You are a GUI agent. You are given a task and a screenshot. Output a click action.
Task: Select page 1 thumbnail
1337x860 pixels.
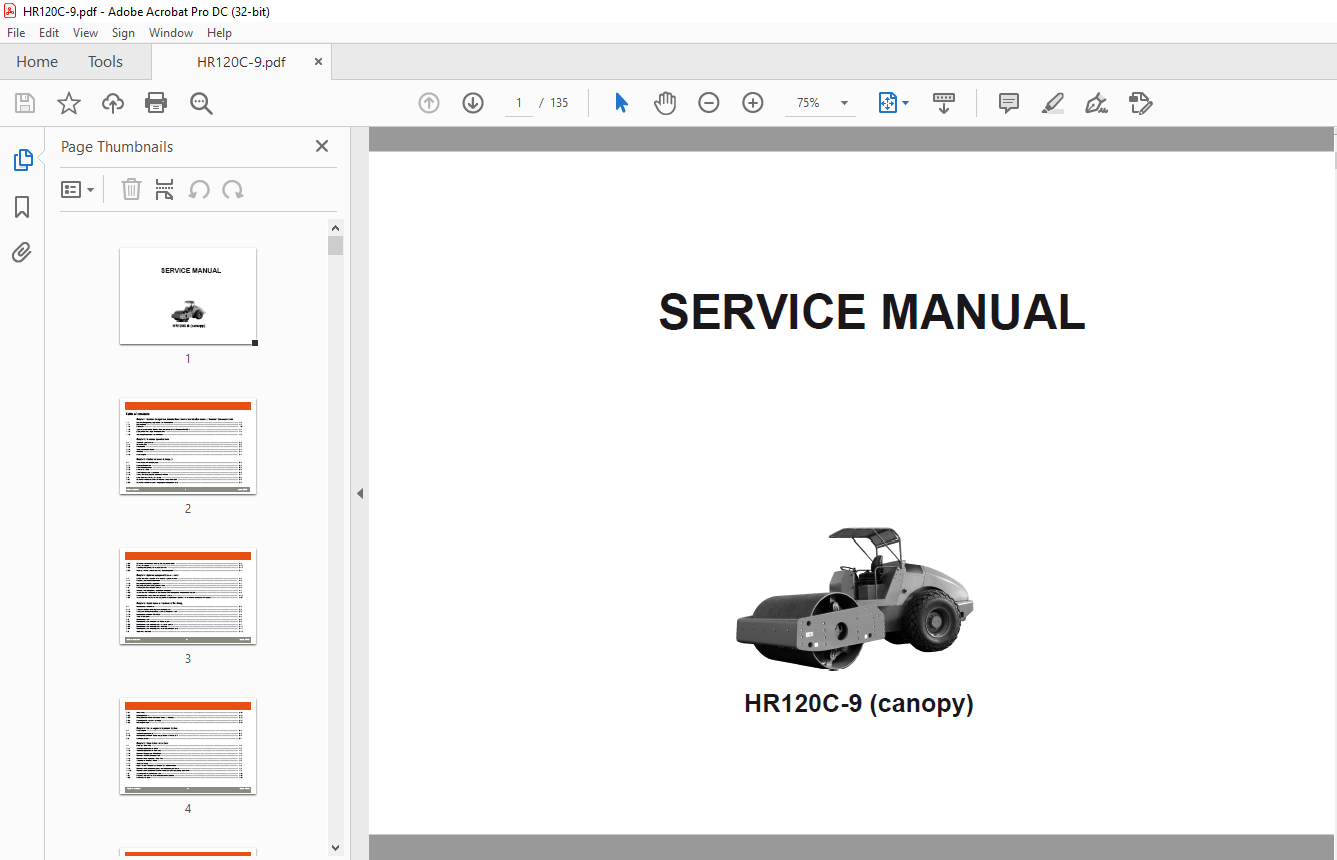[x=188, y=296]
